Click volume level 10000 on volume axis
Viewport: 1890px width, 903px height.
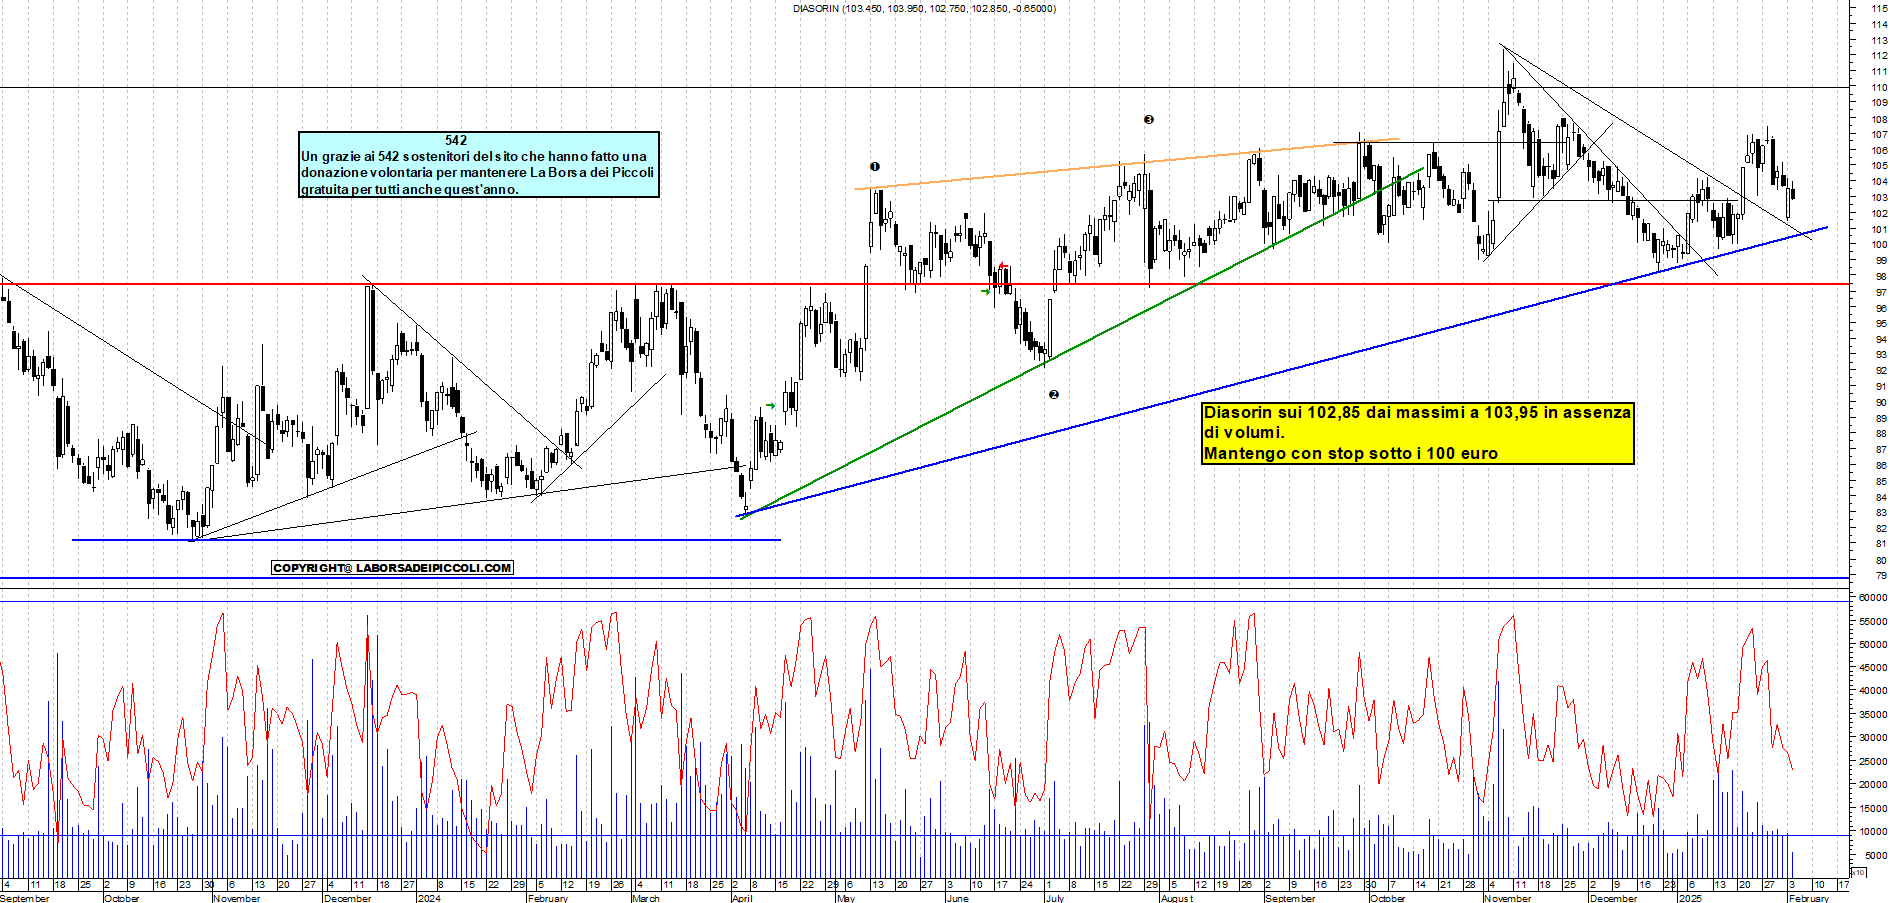(x=1873, y=831)
